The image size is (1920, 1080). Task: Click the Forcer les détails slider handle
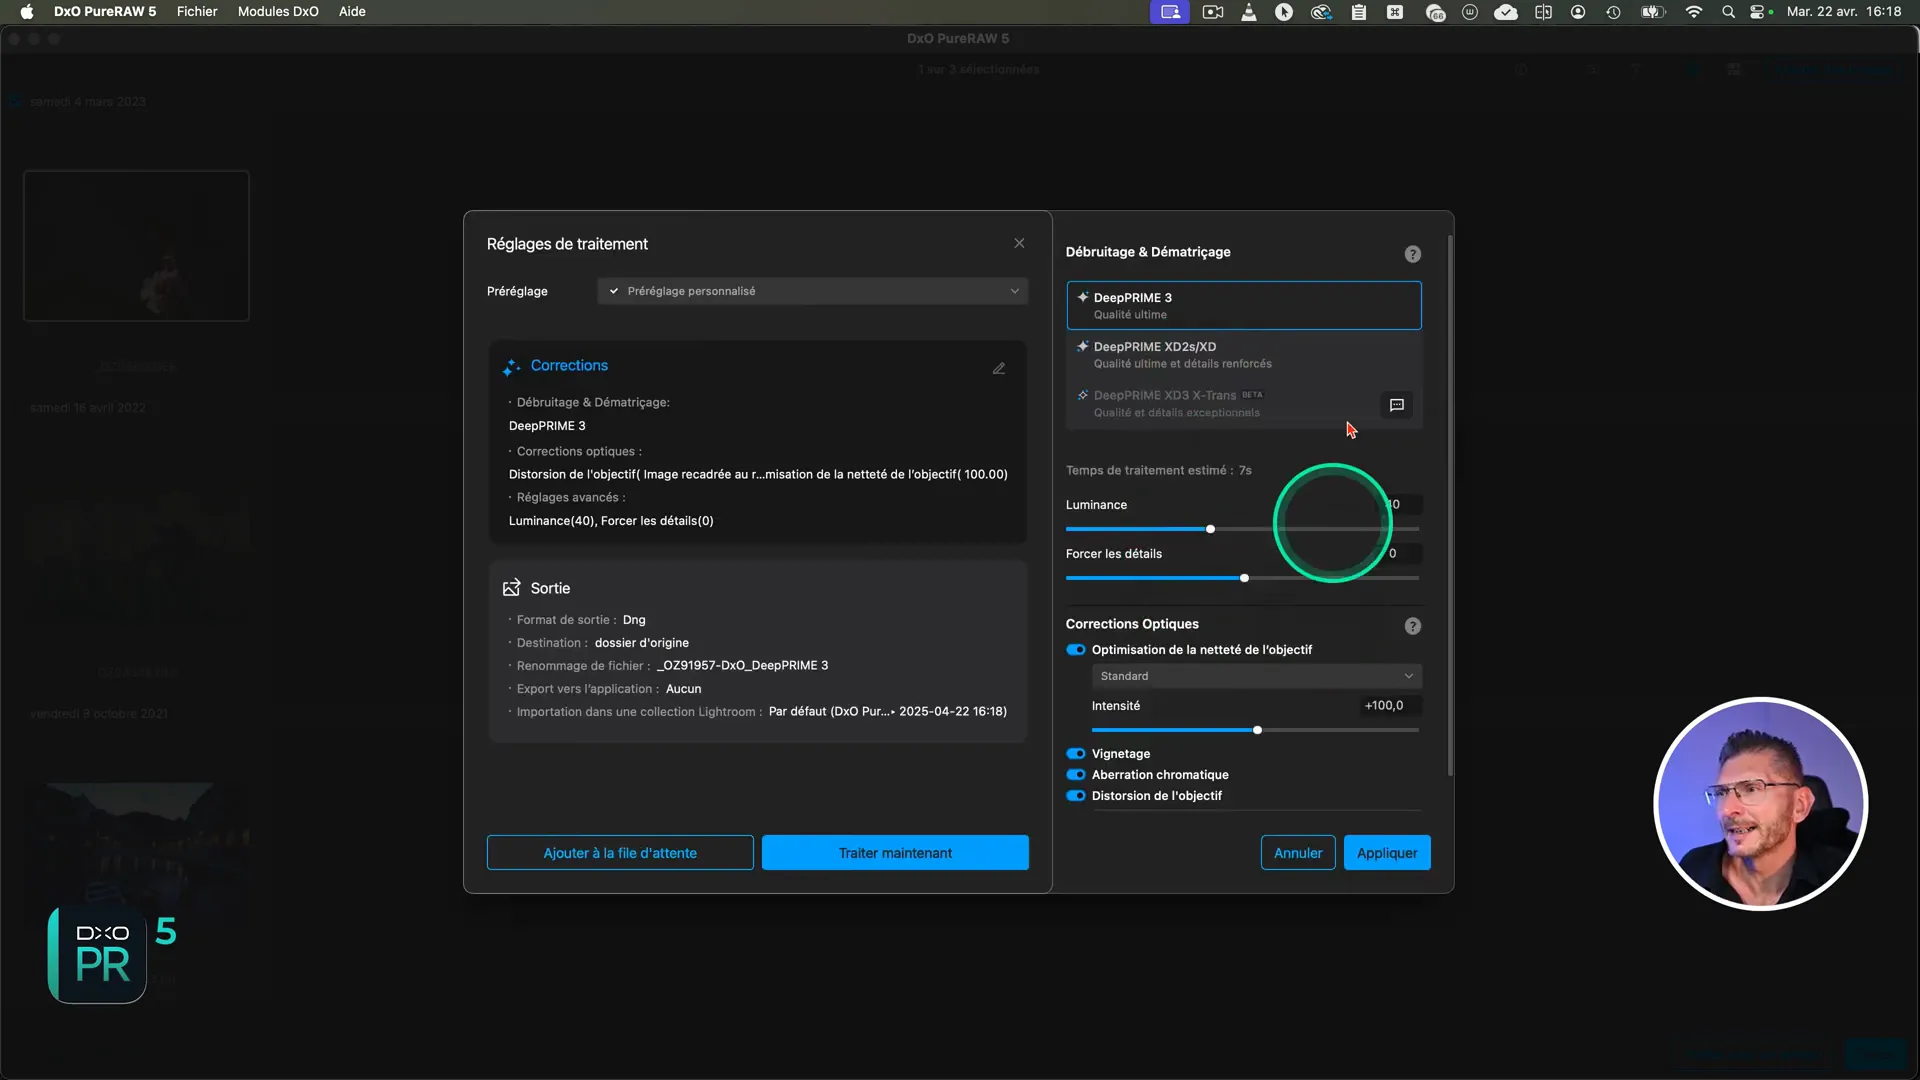point(1244,578)
